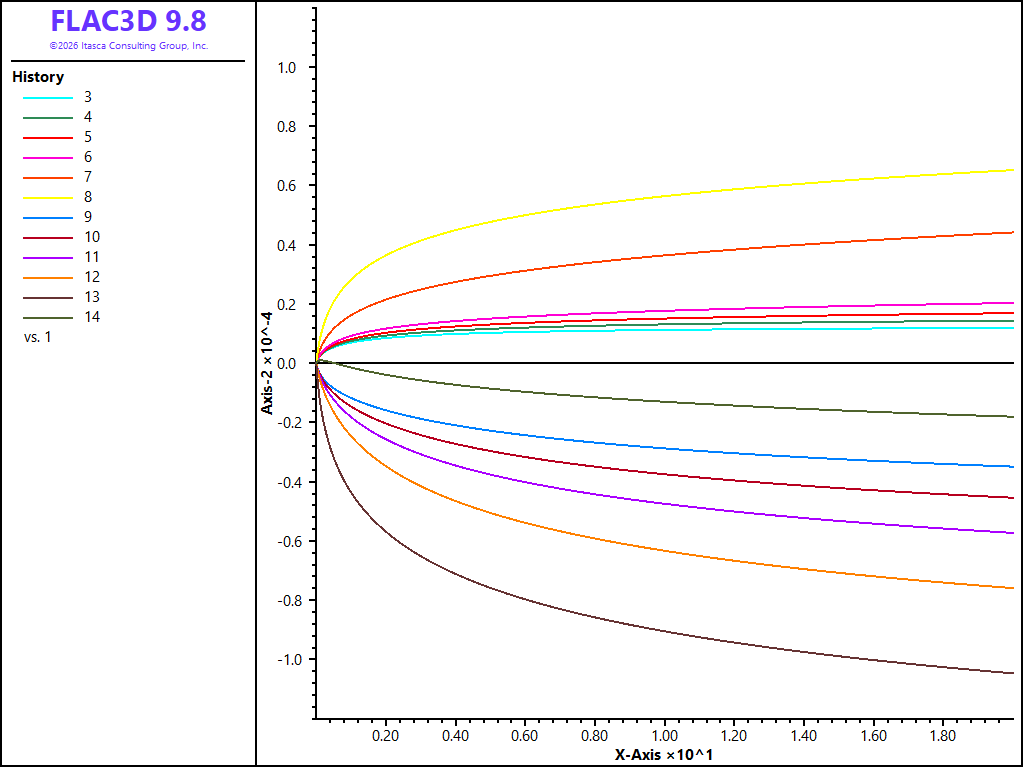Click the orange swatch for history 12

tap(48, 278)
